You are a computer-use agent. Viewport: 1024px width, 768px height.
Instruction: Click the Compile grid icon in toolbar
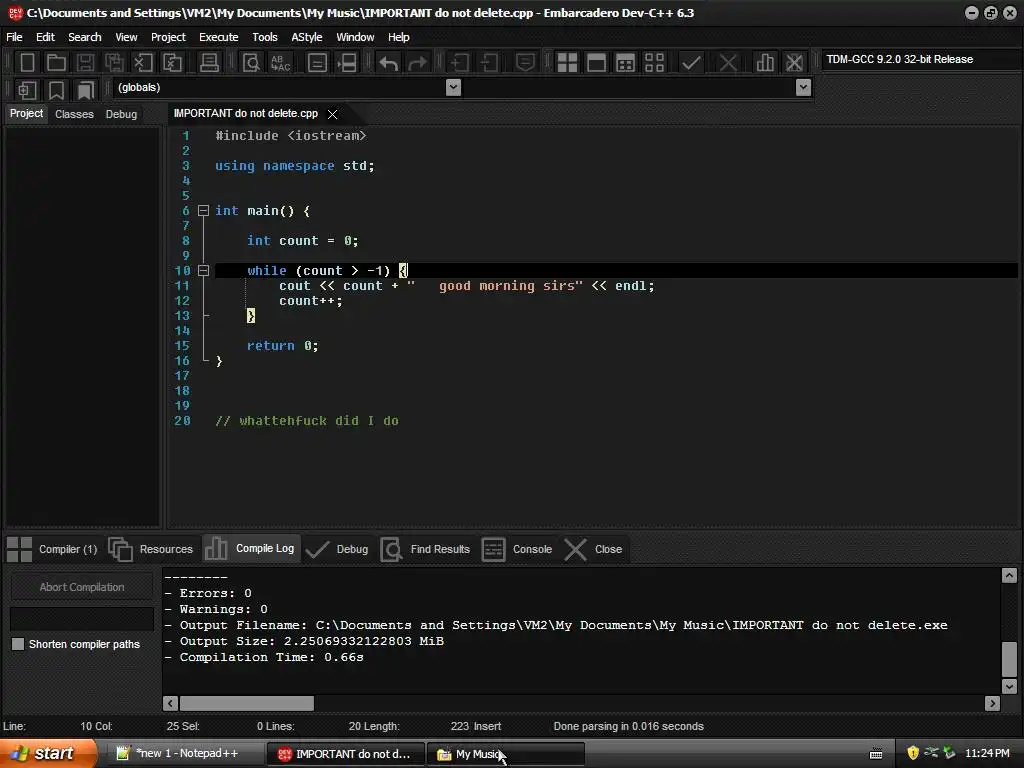point(567,63)
